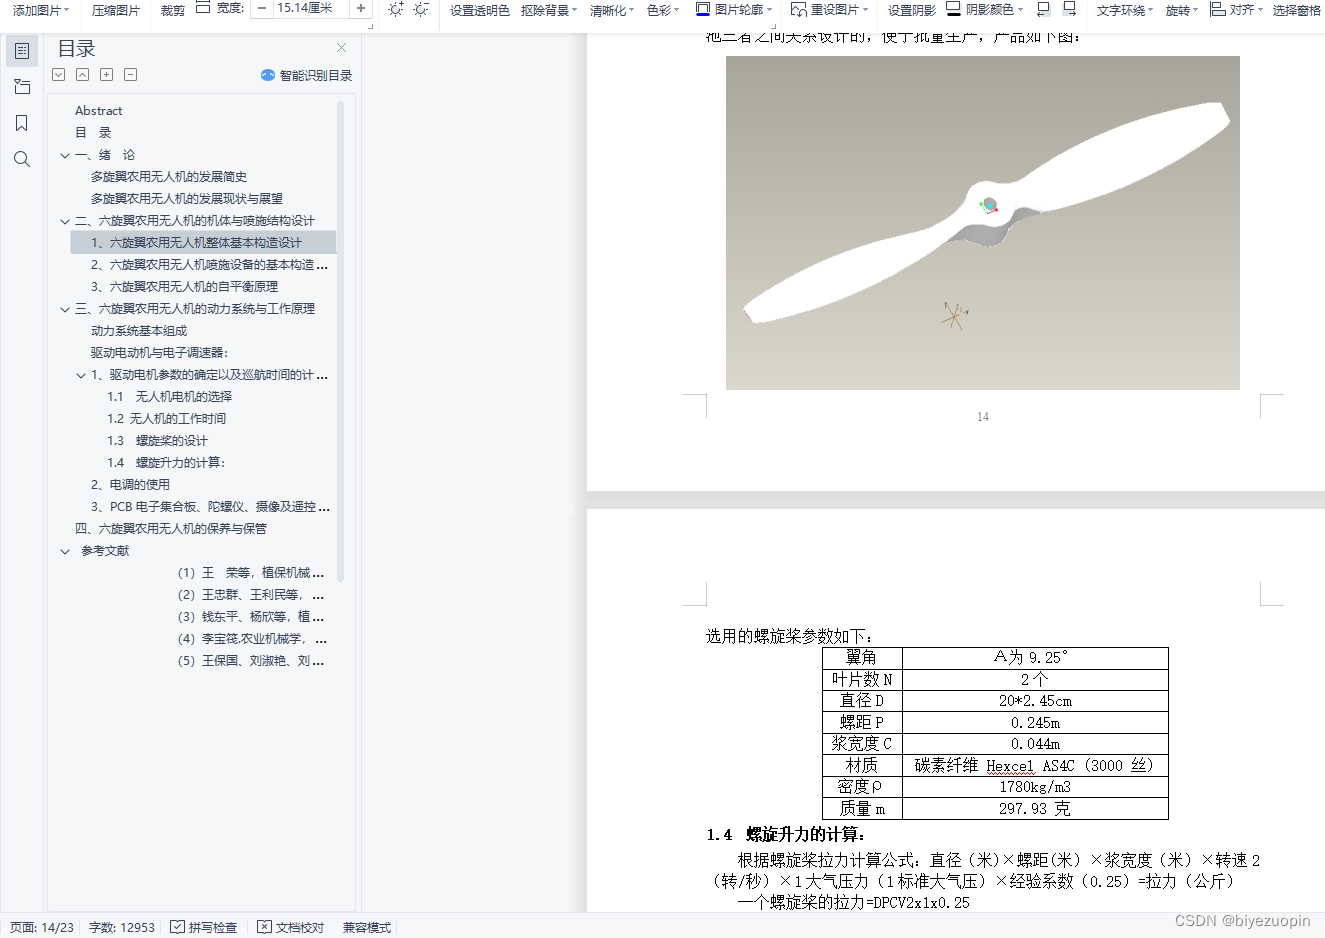Collapse the 参考文献 section

65,551
